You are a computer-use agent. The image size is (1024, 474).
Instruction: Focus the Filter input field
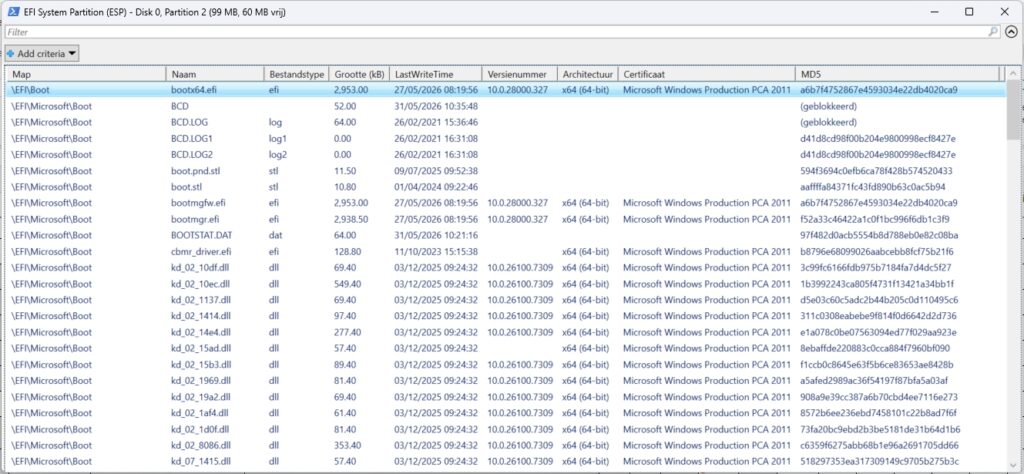tap(496, 31)
